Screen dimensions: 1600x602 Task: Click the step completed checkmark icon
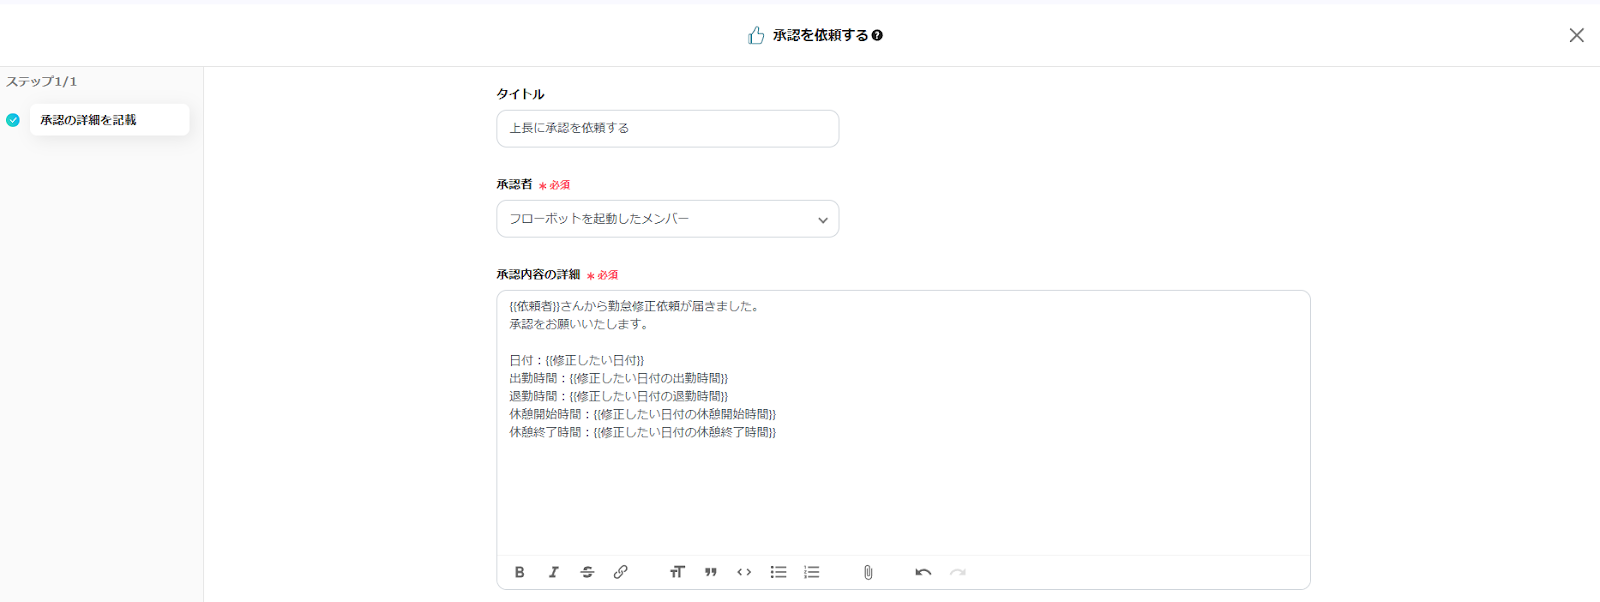[13, 120]
